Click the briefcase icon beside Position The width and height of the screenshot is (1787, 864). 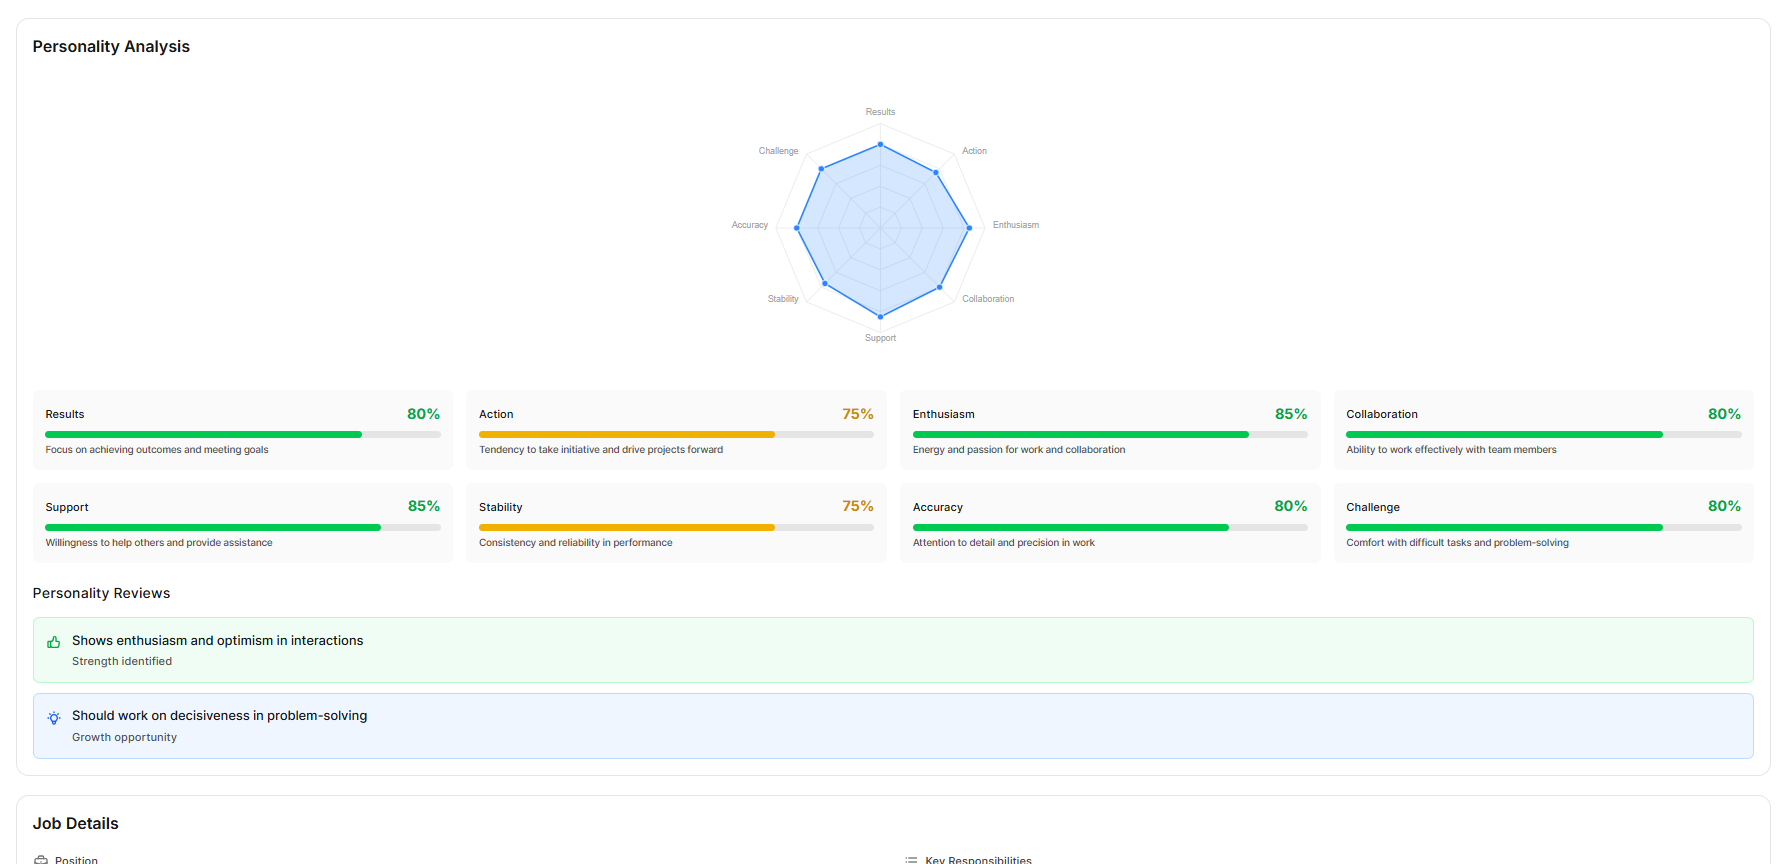(41, 859)
